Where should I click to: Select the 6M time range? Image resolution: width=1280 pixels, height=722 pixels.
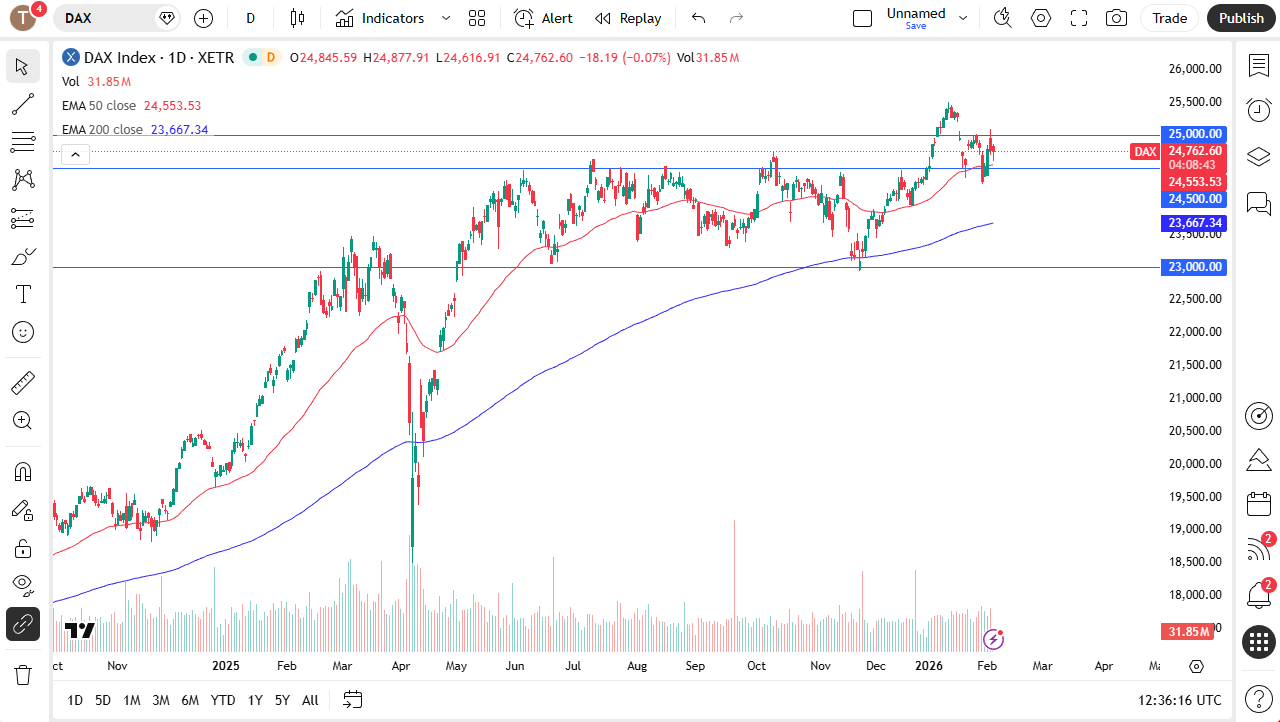190,700
